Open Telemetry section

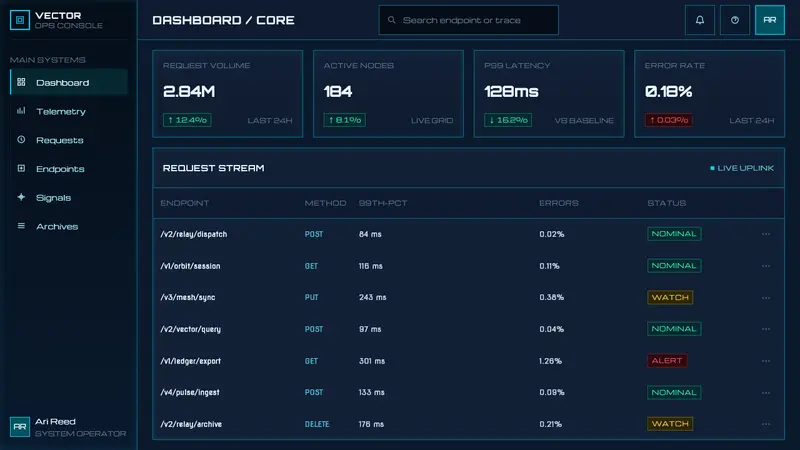68,111
